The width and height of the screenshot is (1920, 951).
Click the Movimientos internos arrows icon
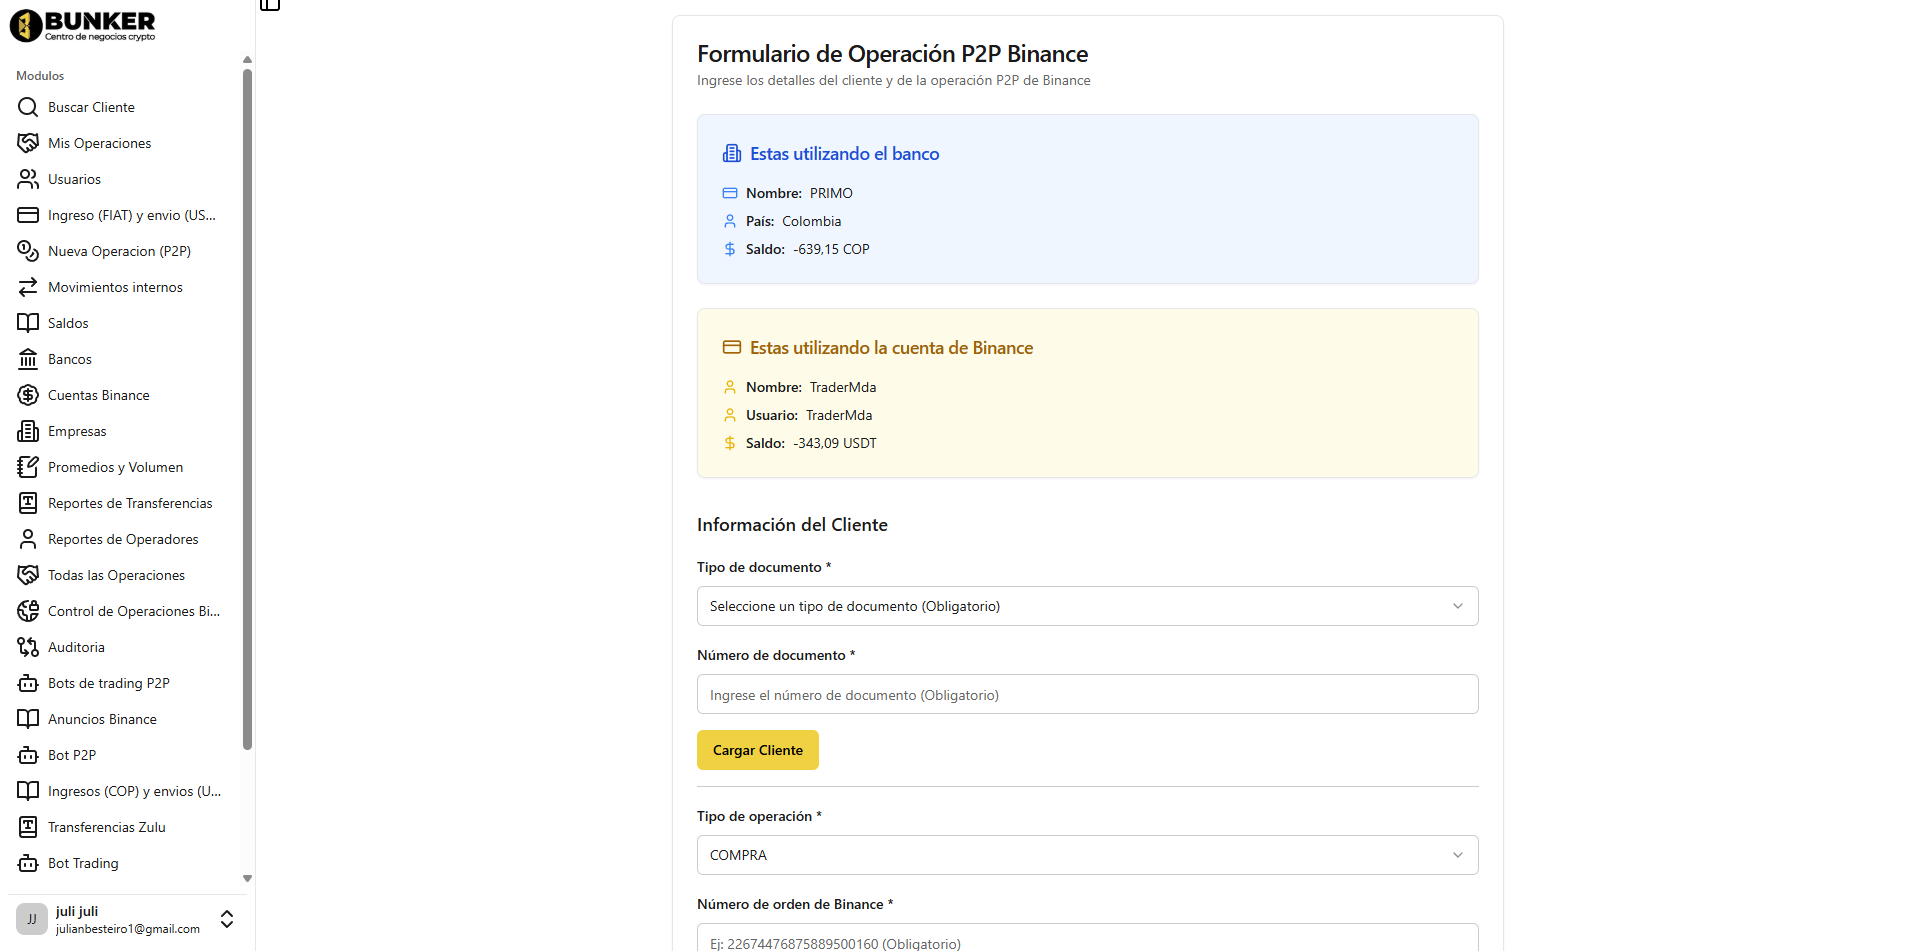(28, 287)
